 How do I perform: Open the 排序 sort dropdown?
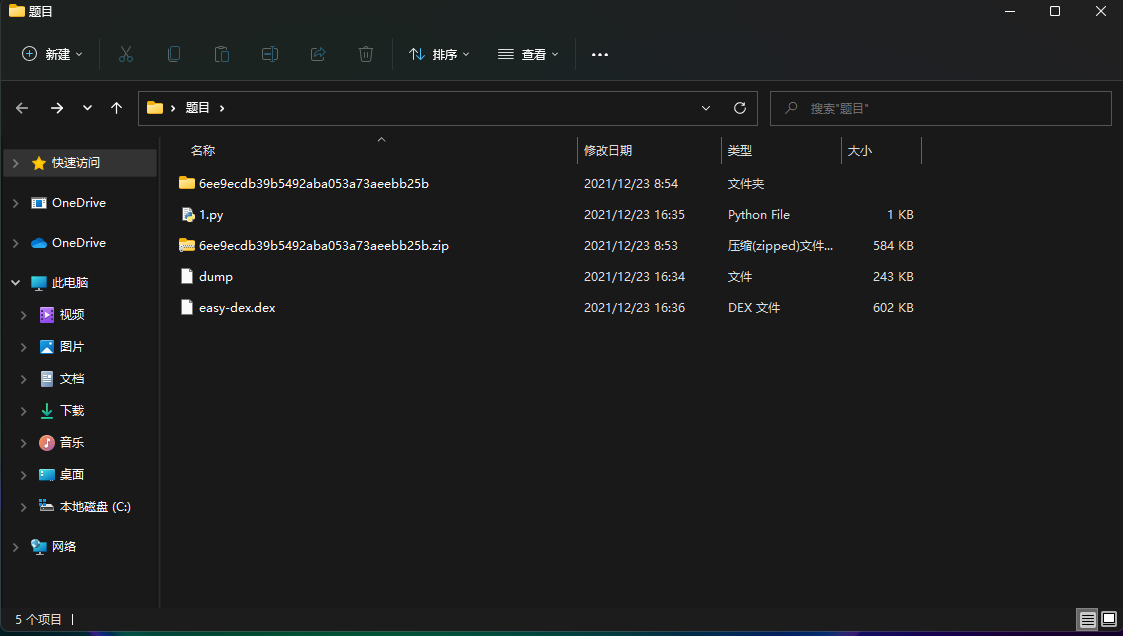click(439, 54)
